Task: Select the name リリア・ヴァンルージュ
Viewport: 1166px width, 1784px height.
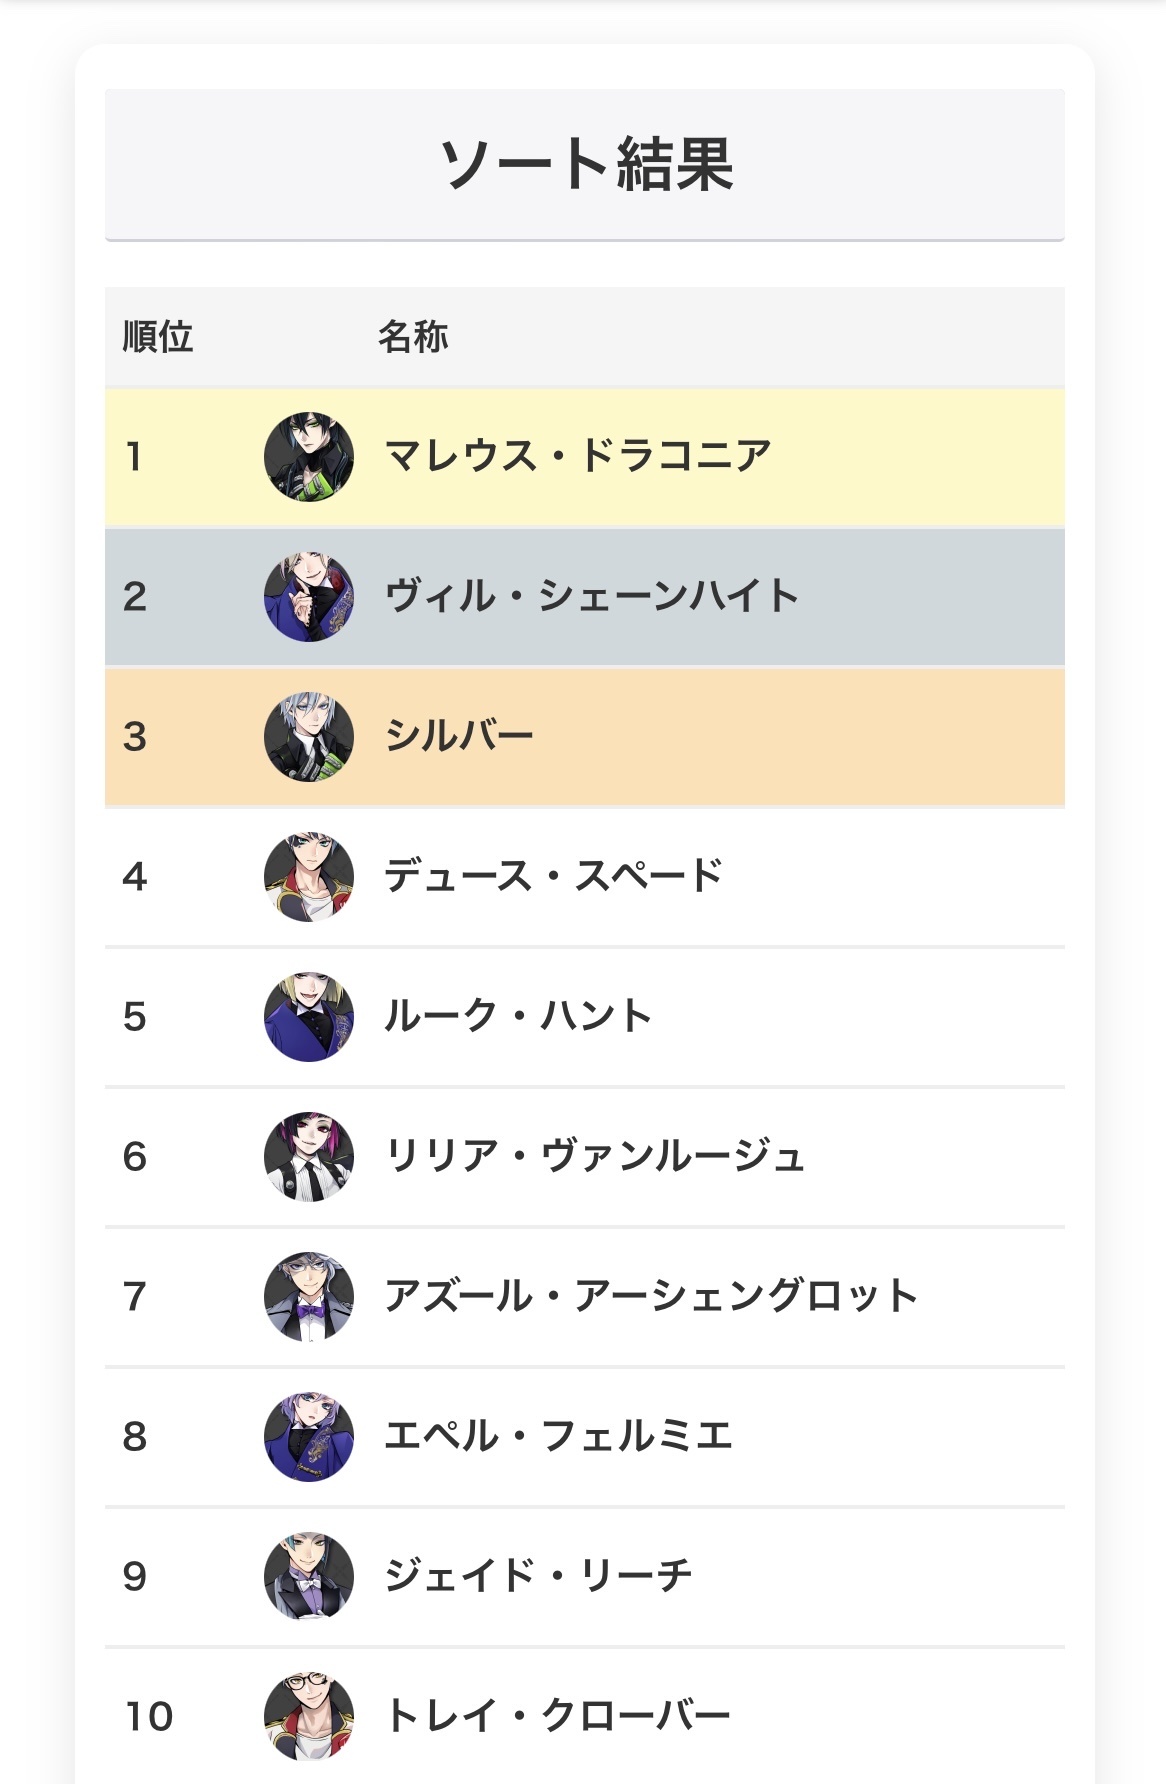Action: click(595, 1156)
